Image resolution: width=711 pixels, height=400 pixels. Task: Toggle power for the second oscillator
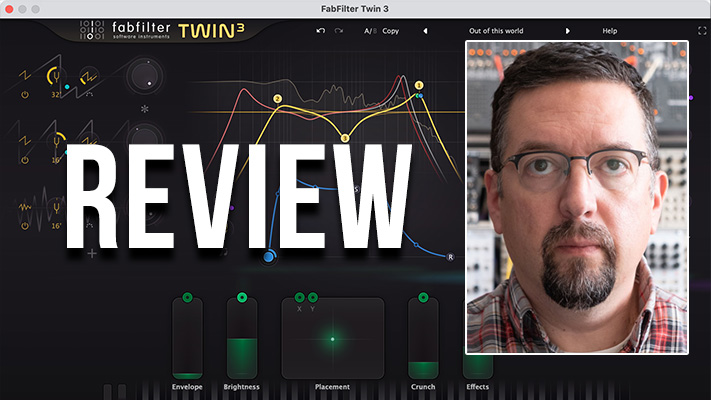click(25, 159)
